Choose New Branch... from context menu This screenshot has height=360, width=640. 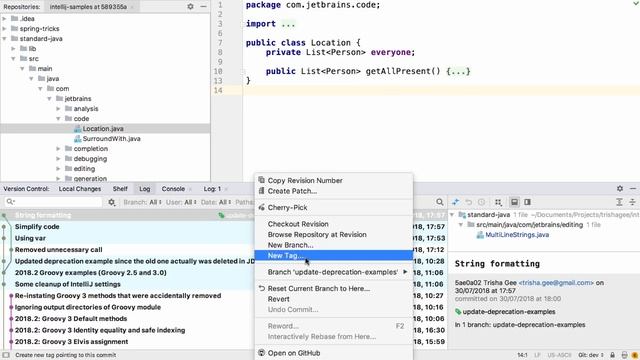click(333, 245)
